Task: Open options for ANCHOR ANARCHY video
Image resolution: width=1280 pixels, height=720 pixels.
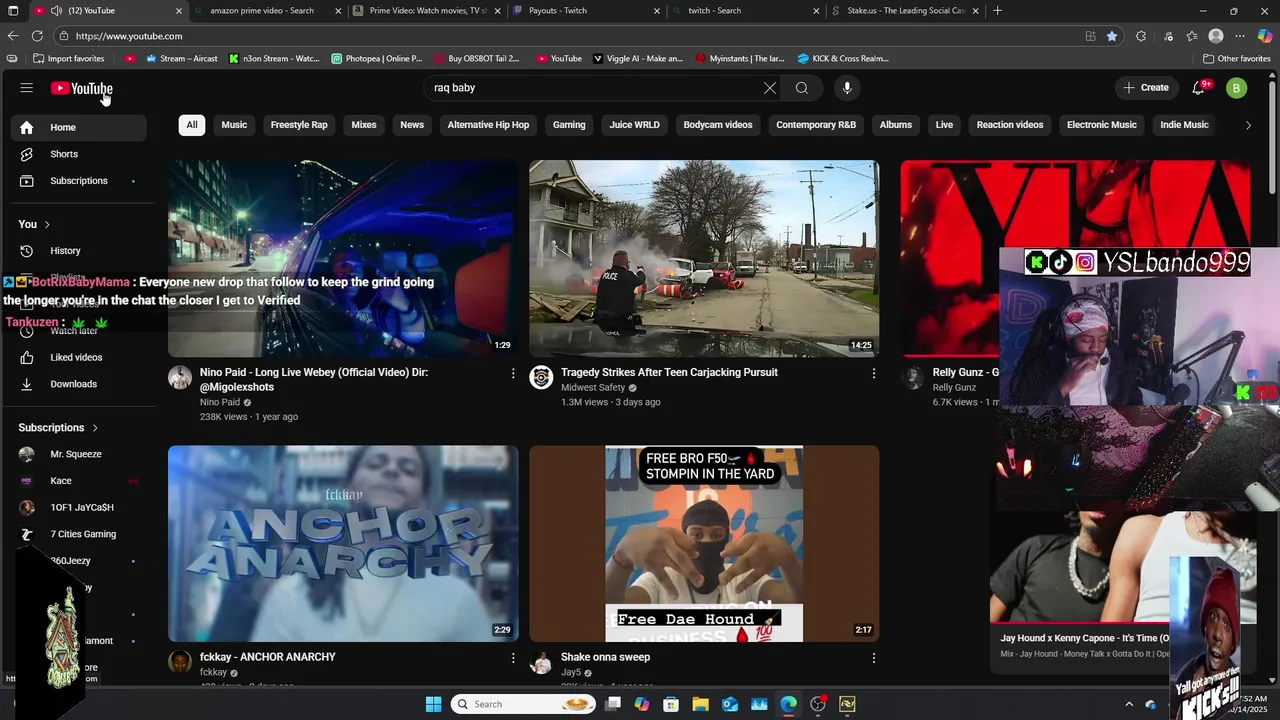Action: click(513, 658)
